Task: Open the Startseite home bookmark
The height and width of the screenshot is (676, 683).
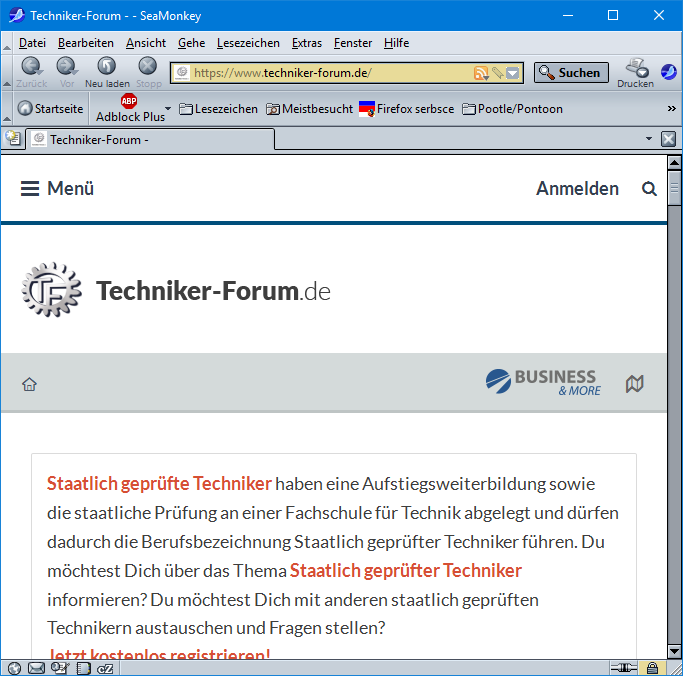Action: 51,108
